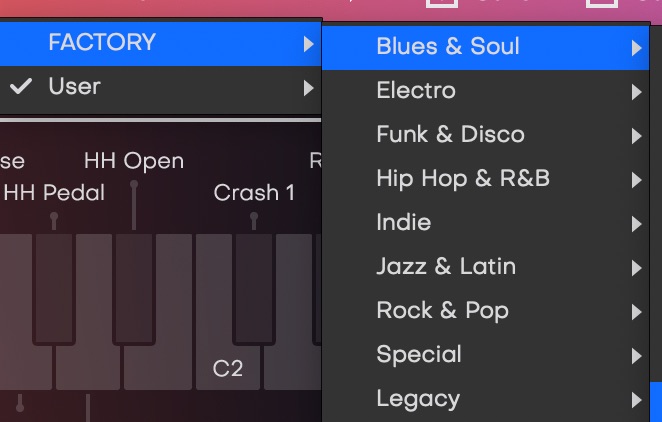This screenshot has width=662, height=422.
Task: Select the FACTORY presets menu item
Action: pos(102,43)
